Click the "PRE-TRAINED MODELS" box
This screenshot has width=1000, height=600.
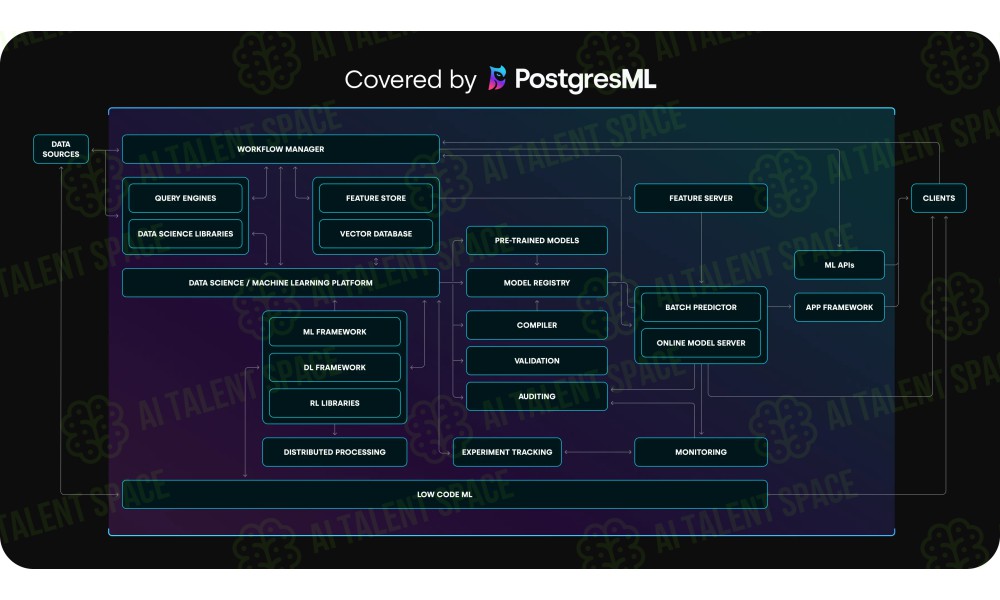pyautogui.click(x=537, y=240)
